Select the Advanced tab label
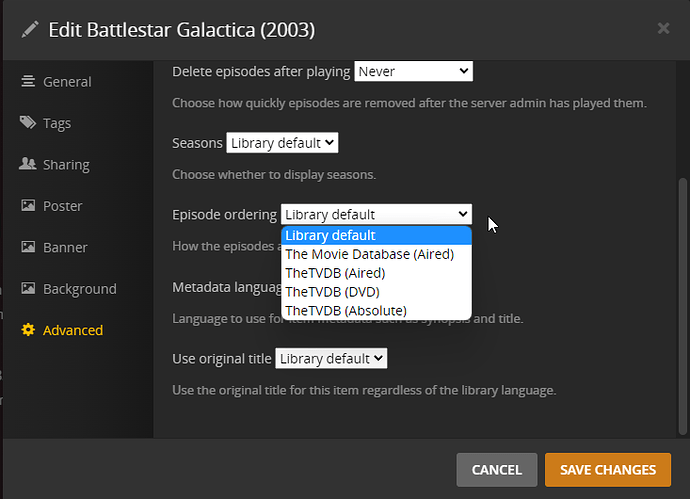 [x=73, y=330]
